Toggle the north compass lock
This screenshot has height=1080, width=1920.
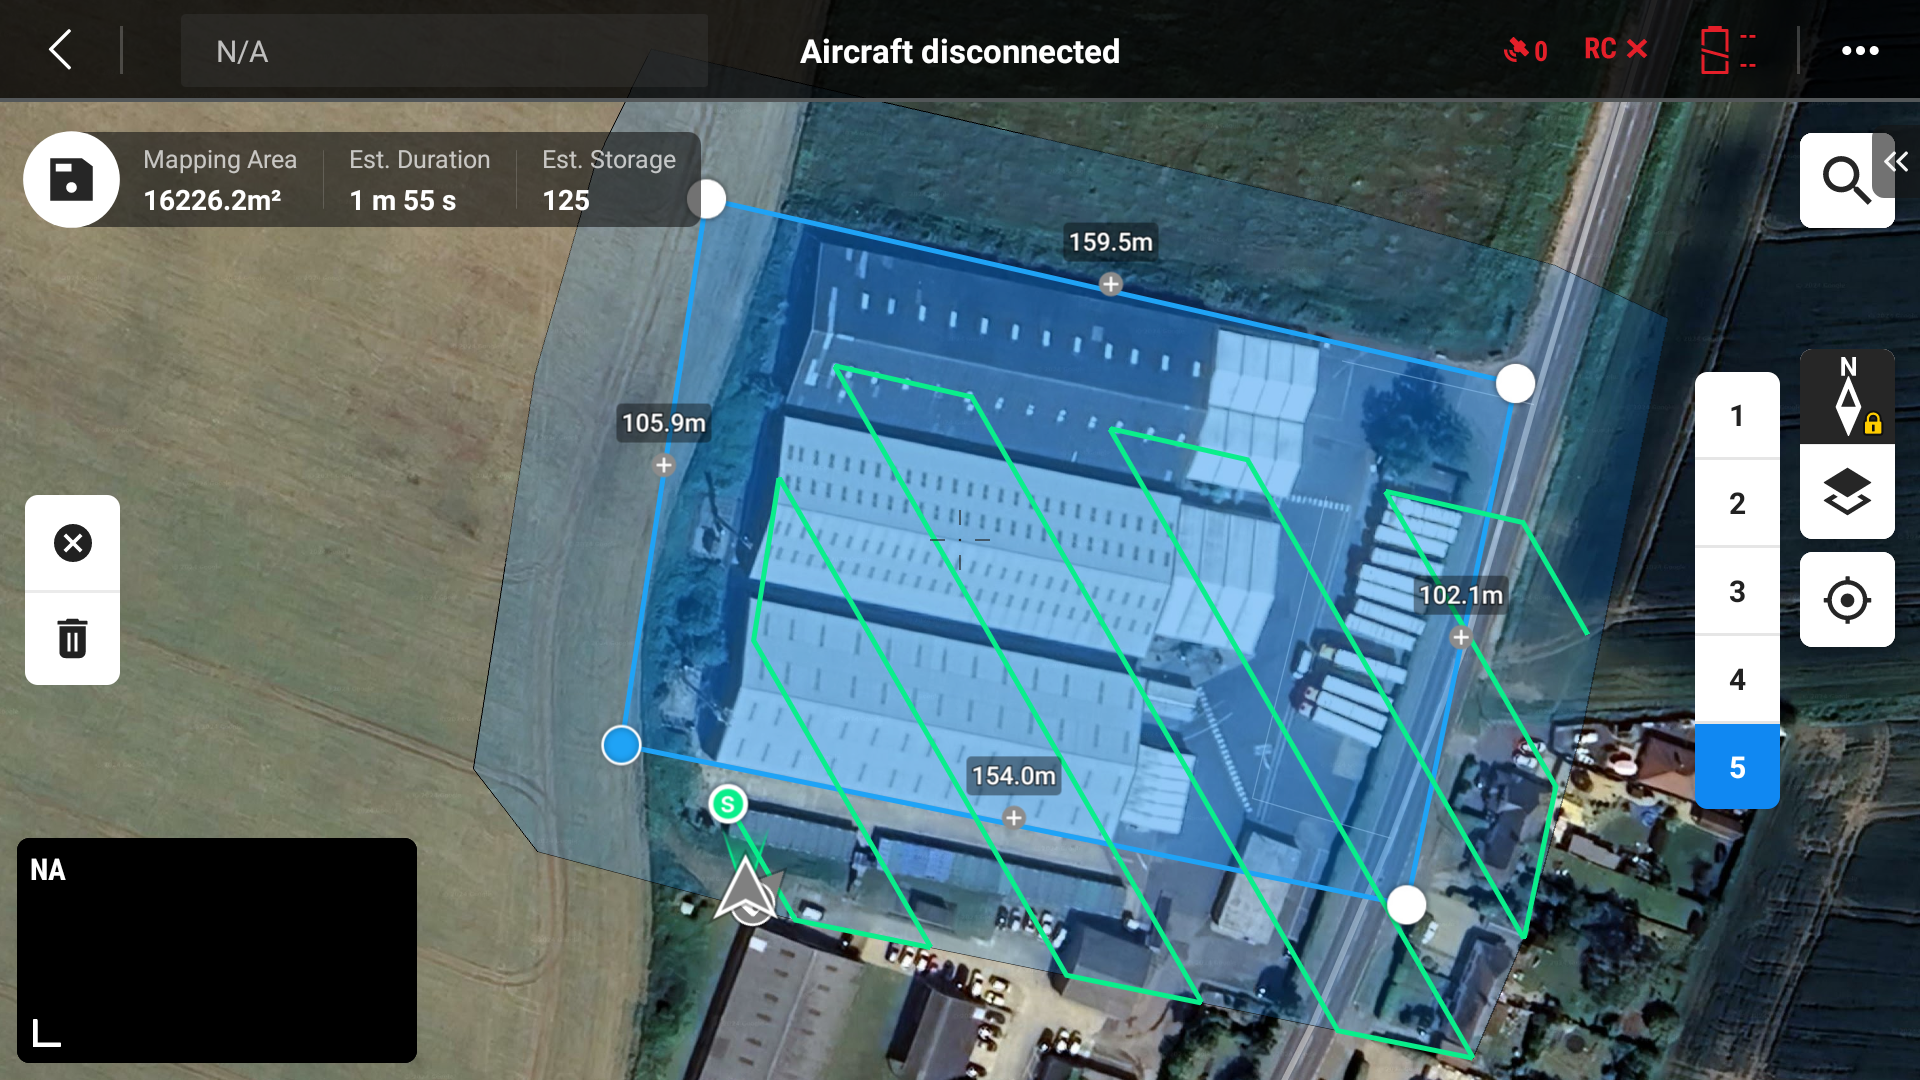tap(1847, 397)
